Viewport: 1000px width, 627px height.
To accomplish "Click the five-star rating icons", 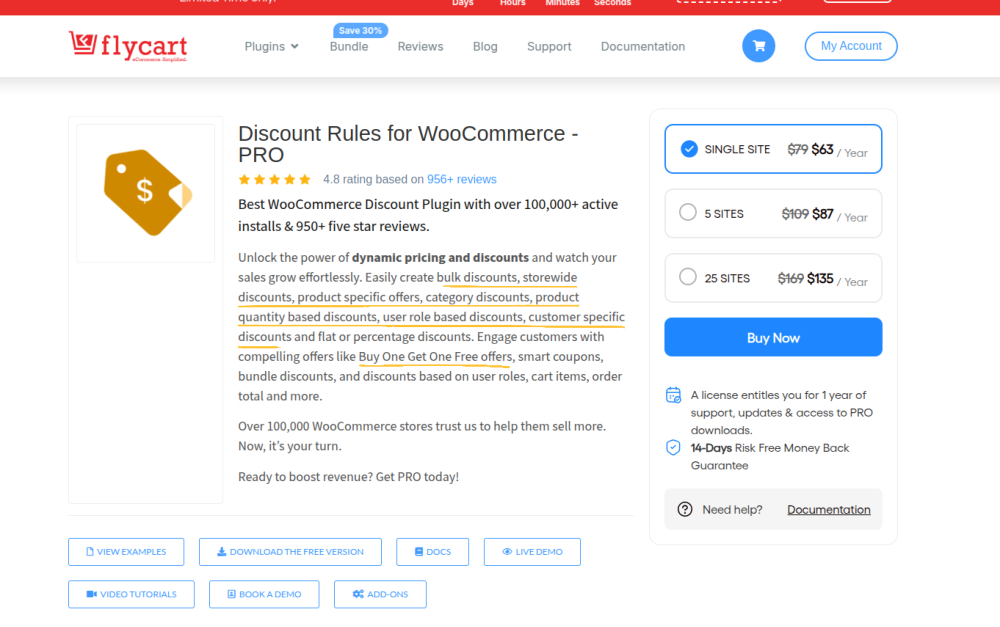I will coord(274,180).
